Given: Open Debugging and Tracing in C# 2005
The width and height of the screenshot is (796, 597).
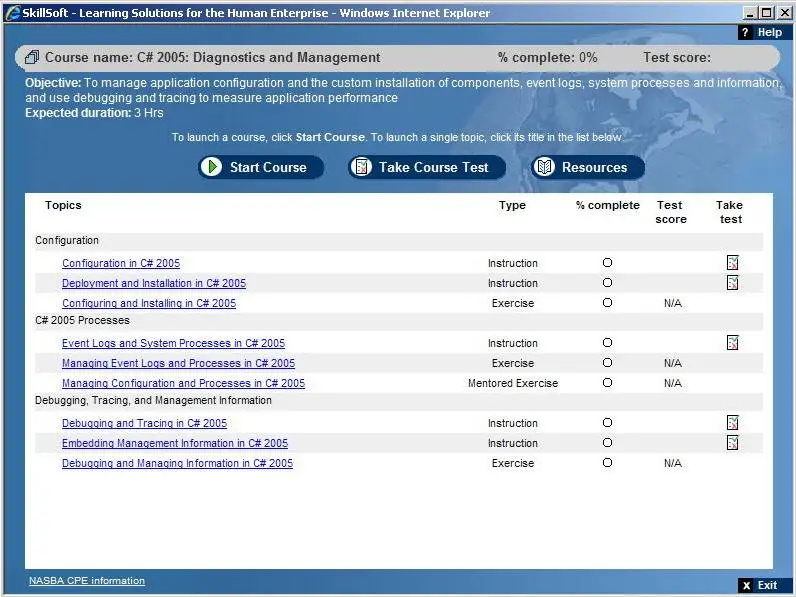Looking at the screenshot, I should pyautogui.click(x=144, y=423).
